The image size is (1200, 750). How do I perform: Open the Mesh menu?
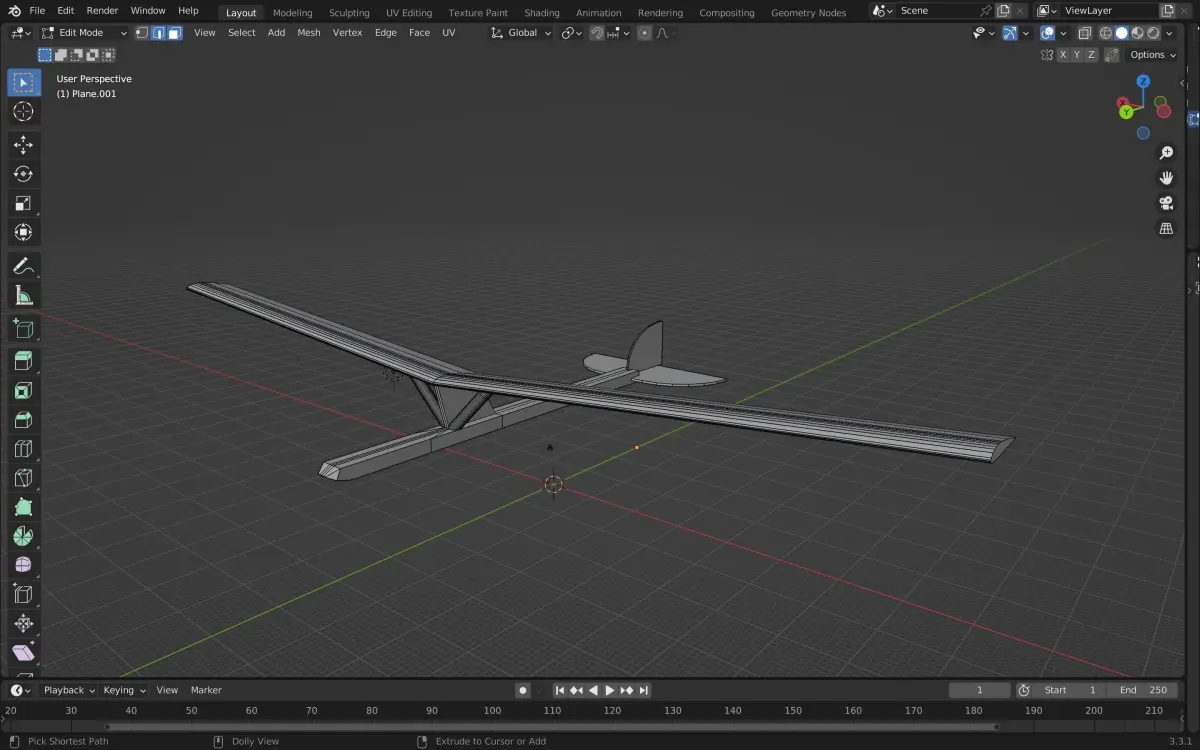click(x=309, y=32)
